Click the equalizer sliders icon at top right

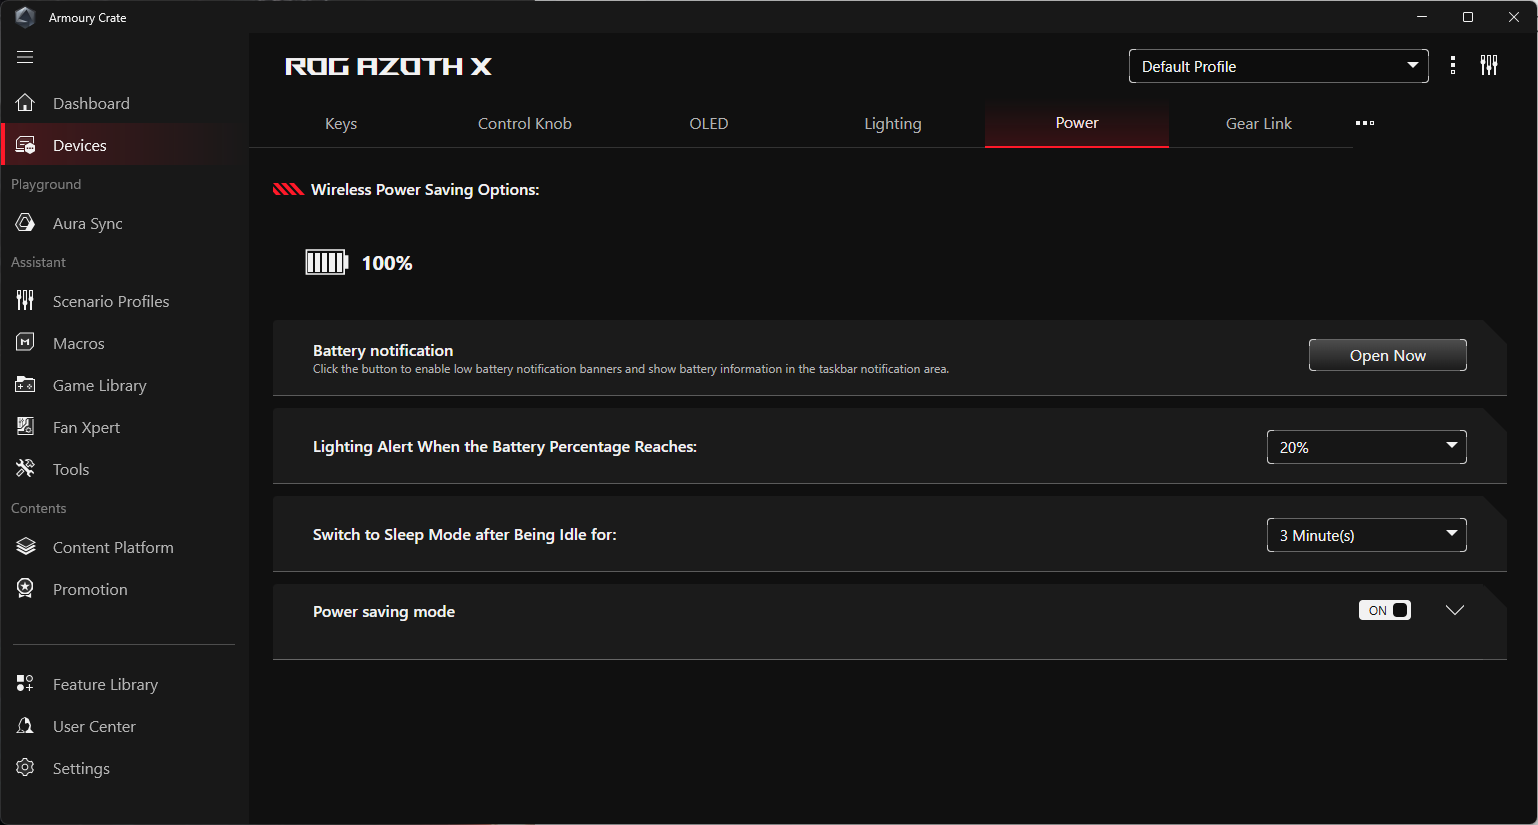click(x=1489, y=65)
